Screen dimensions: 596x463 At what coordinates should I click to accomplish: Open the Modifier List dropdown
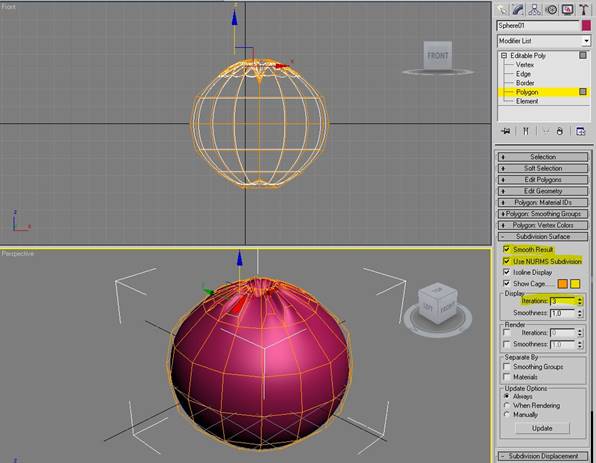tap(544, 40)
